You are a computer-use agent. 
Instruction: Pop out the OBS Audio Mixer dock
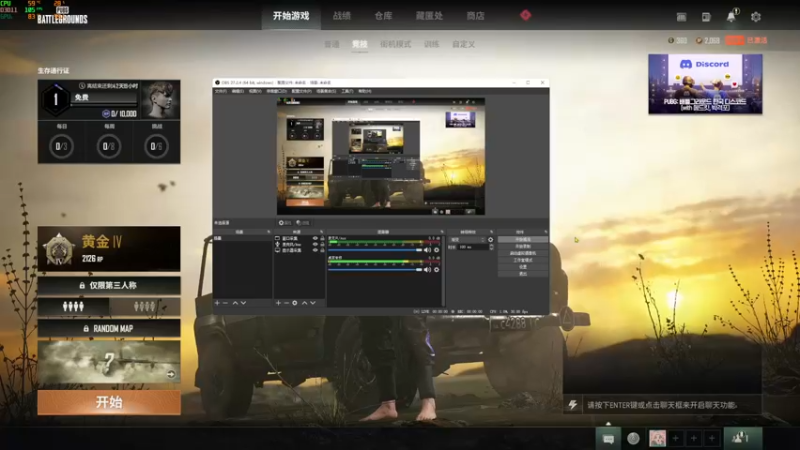[442, 232]
